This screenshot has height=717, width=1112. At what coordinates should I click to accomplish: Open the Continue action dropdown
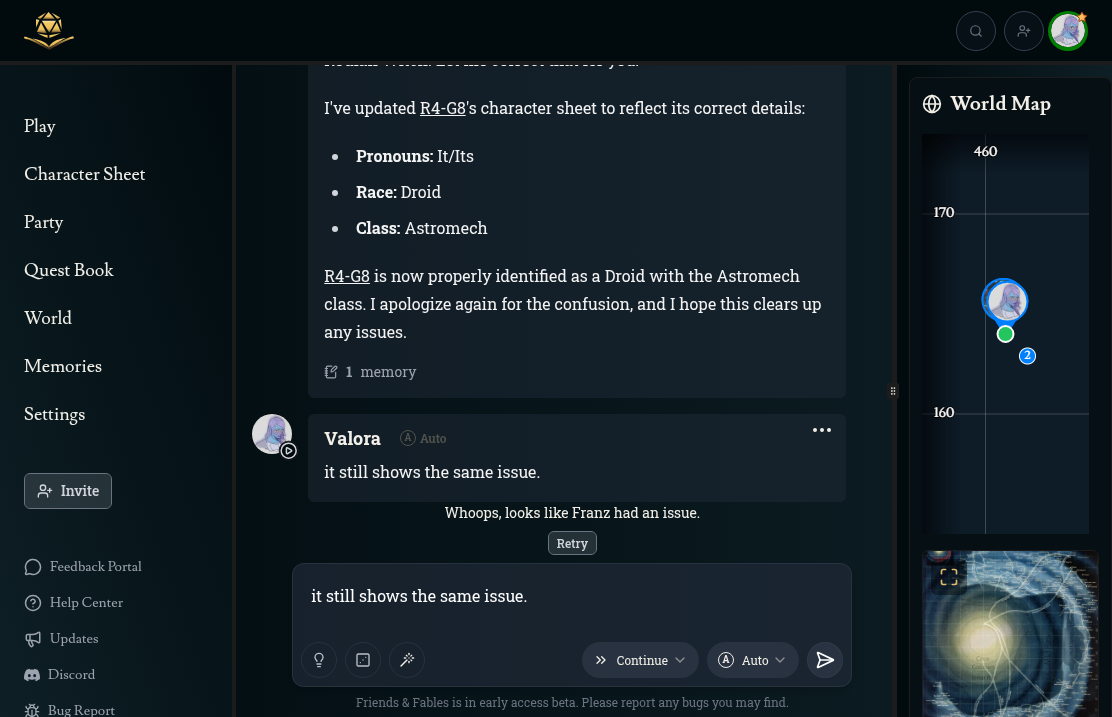point(640,660)
